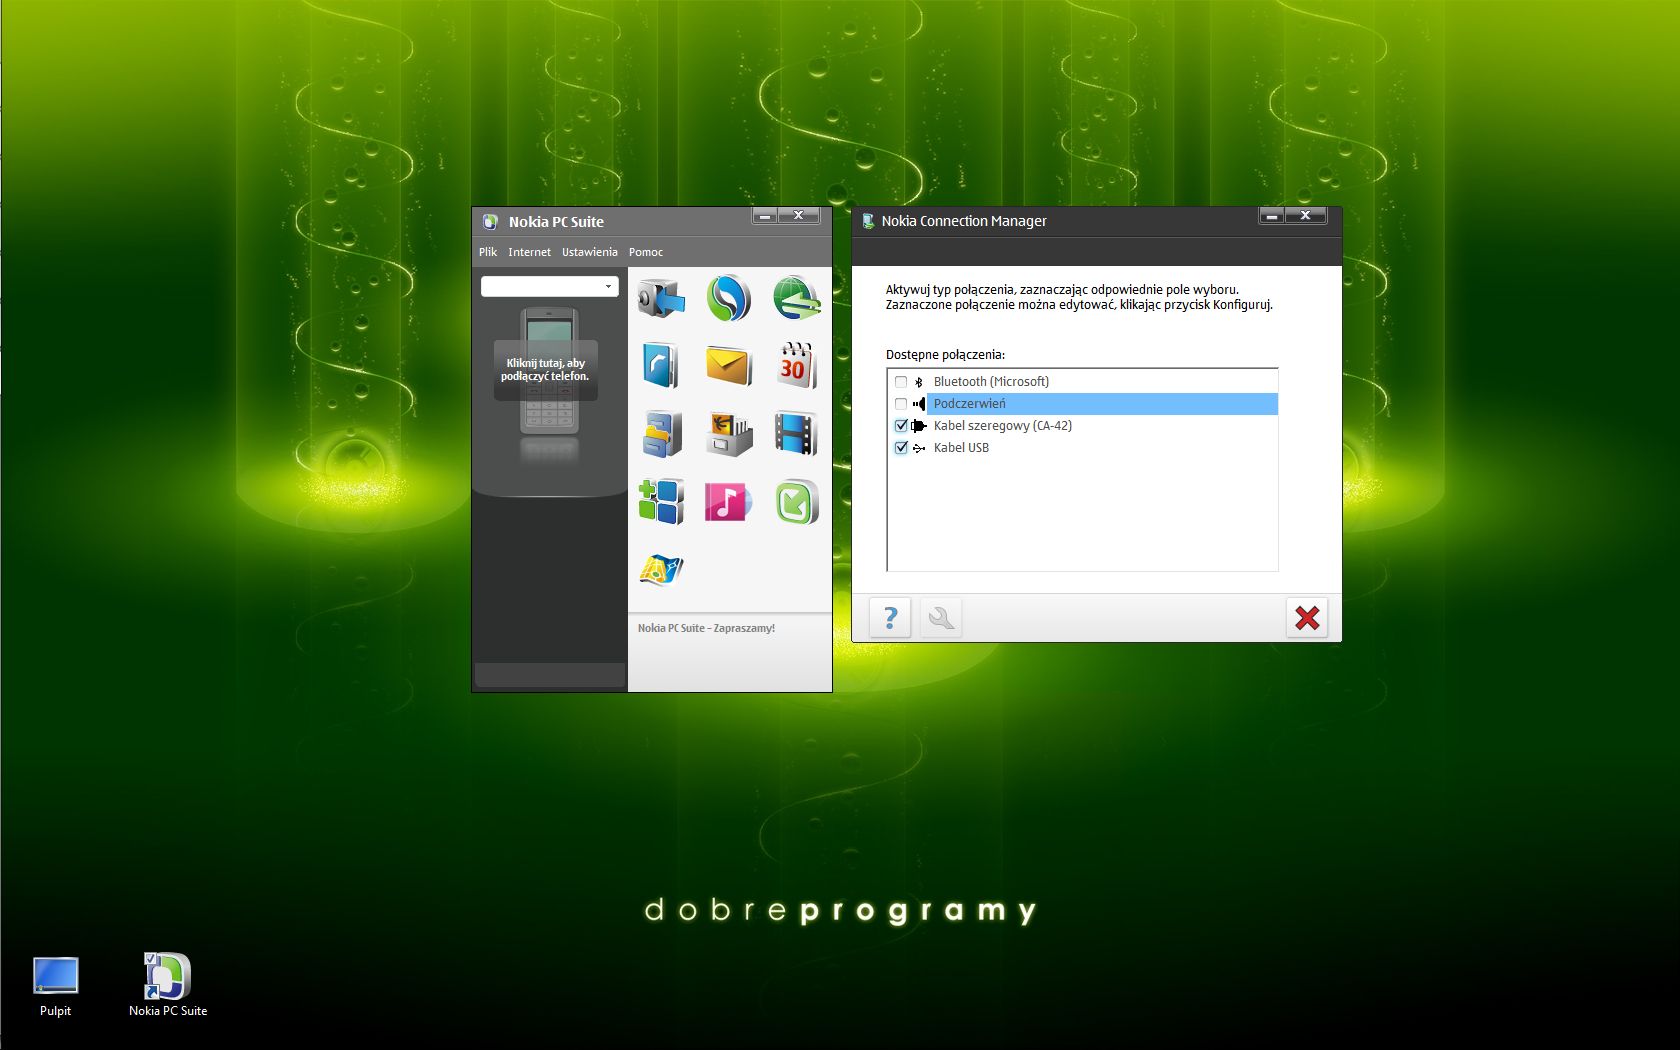Open the Plik menu
The width and height of the screenshot is (1680, 1050).
pos(488,252)
